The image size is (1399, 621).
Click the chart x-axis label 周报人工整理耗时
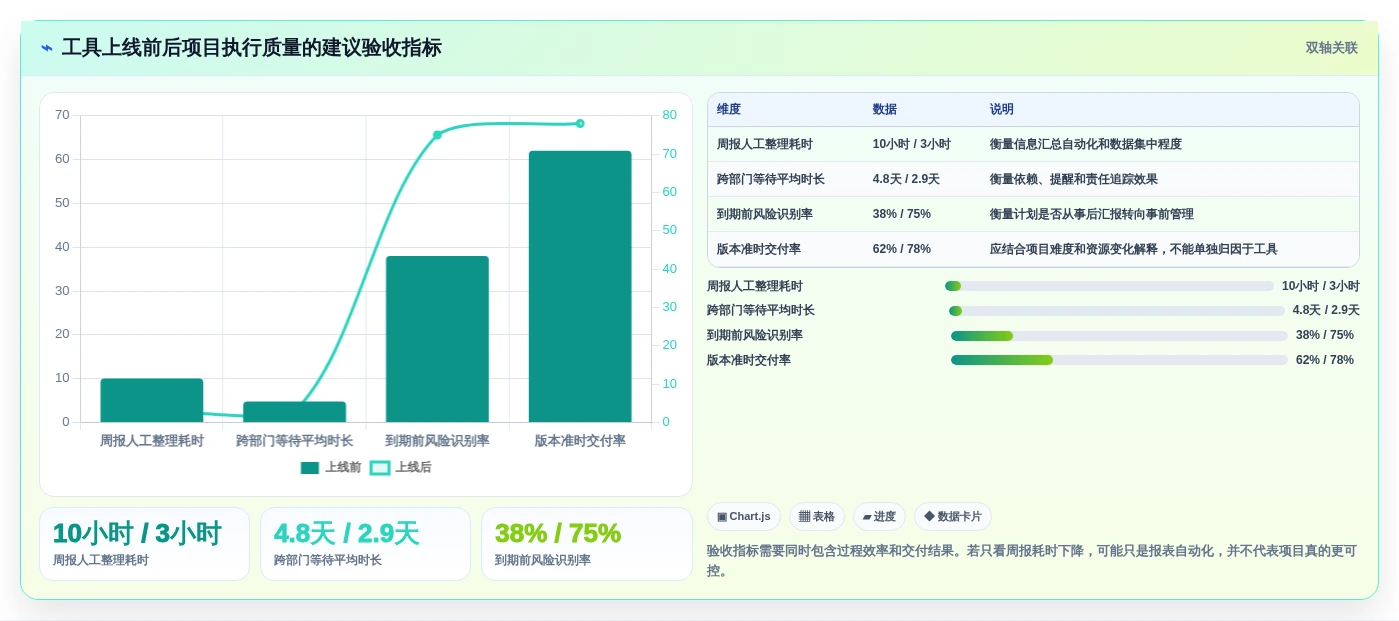(x=152, y=441)
